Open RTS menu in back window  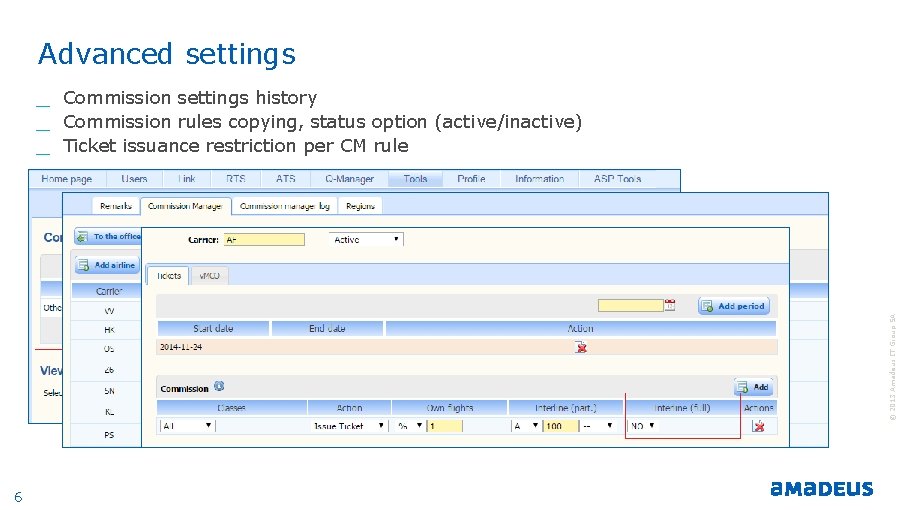pyautogui.click(x=235, y=179)
